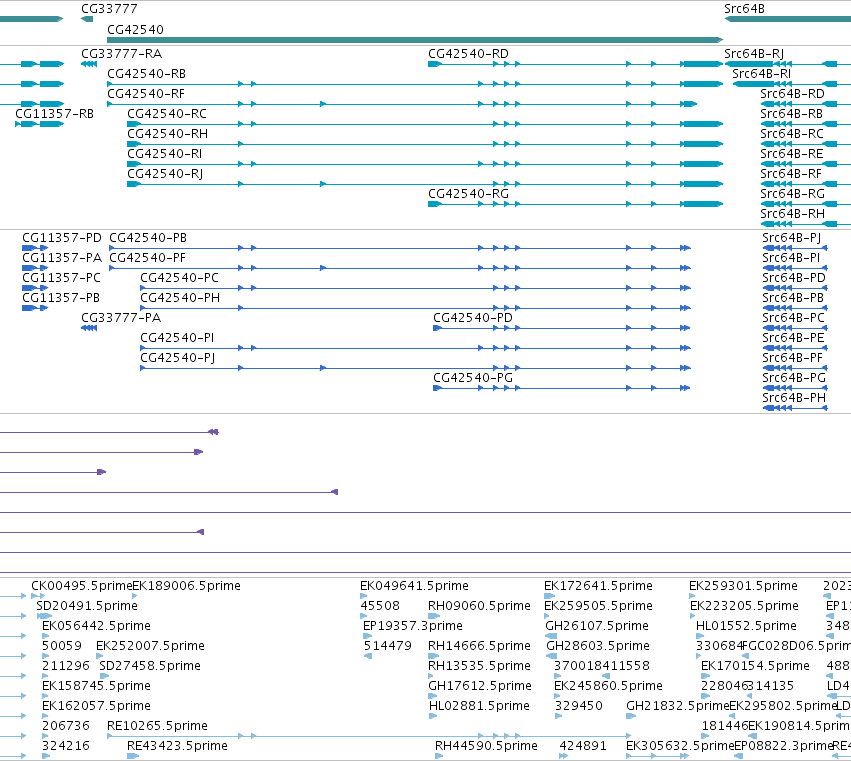Click protein label CG42540-PC
The width and height of the screenshot is (851, 761).
click(x=179, y=278)
